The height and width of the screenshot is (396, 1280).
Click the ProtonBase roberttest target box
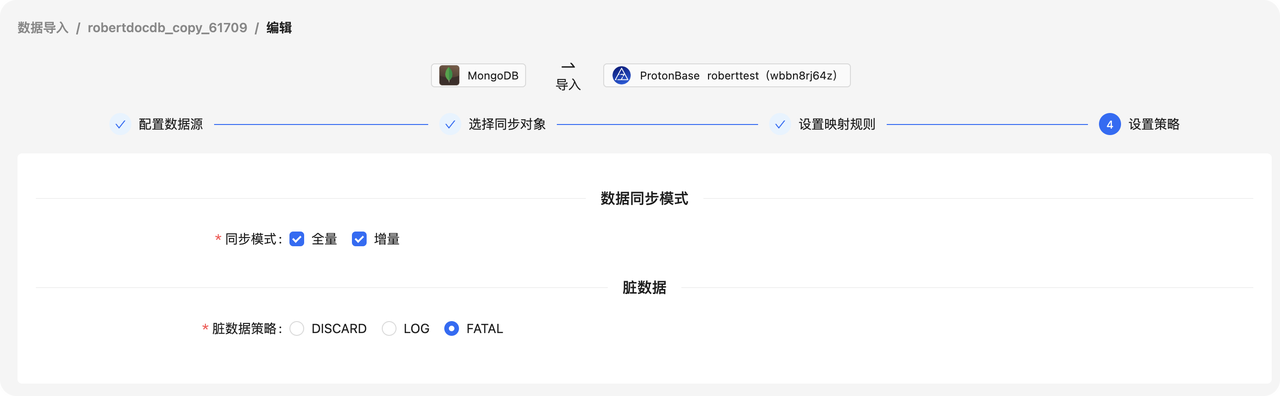click(727, 75)
